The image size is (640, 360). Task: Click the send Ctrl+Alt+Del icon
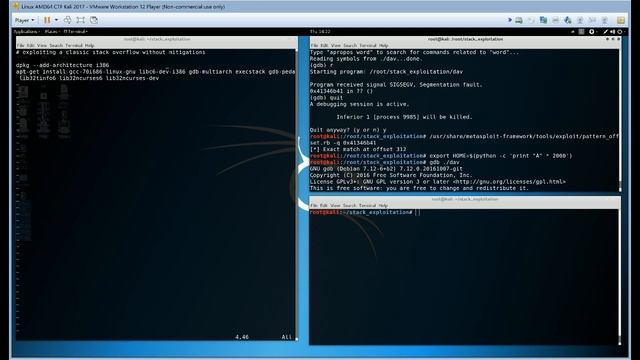point(68,20)
